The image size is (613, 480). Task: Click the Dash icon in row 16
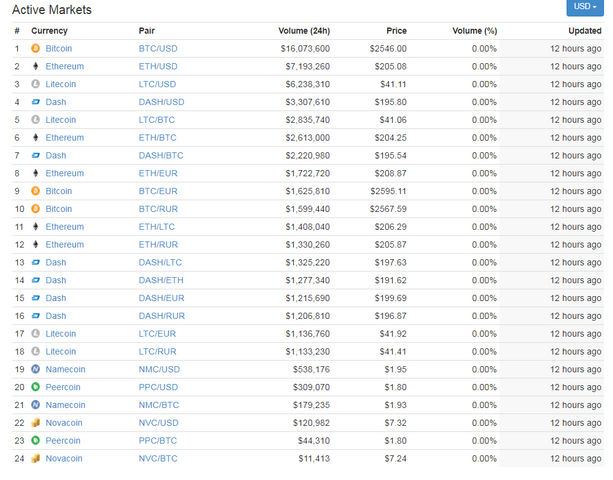point(36,316)
